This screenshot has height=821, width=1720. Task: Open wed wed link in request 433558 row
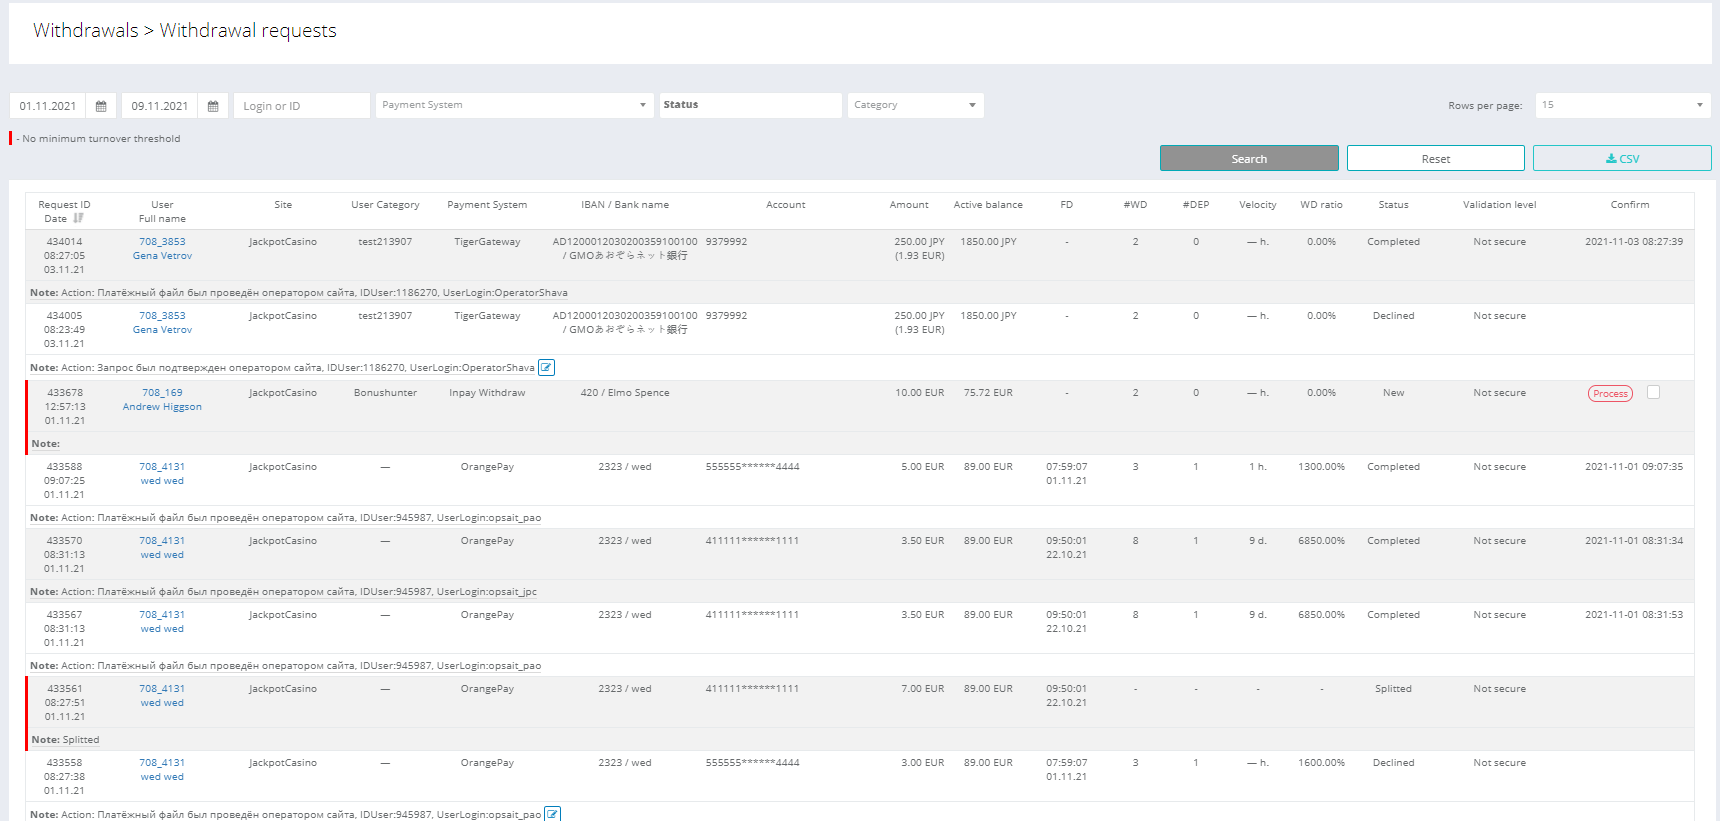(162, 777)
